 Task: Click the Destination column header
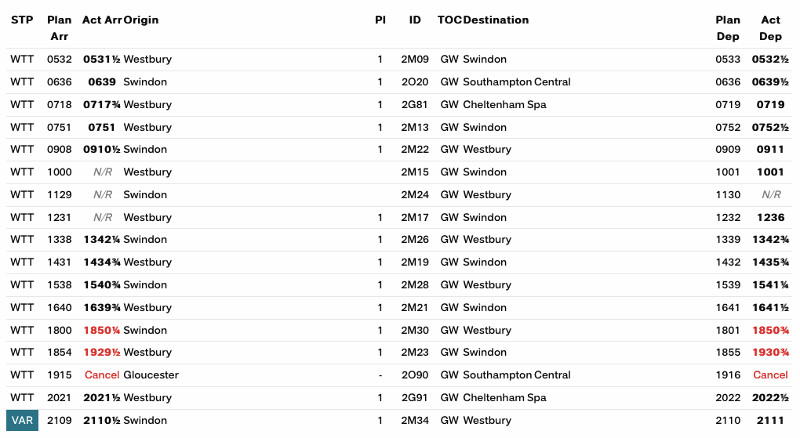tap(496, 20)
